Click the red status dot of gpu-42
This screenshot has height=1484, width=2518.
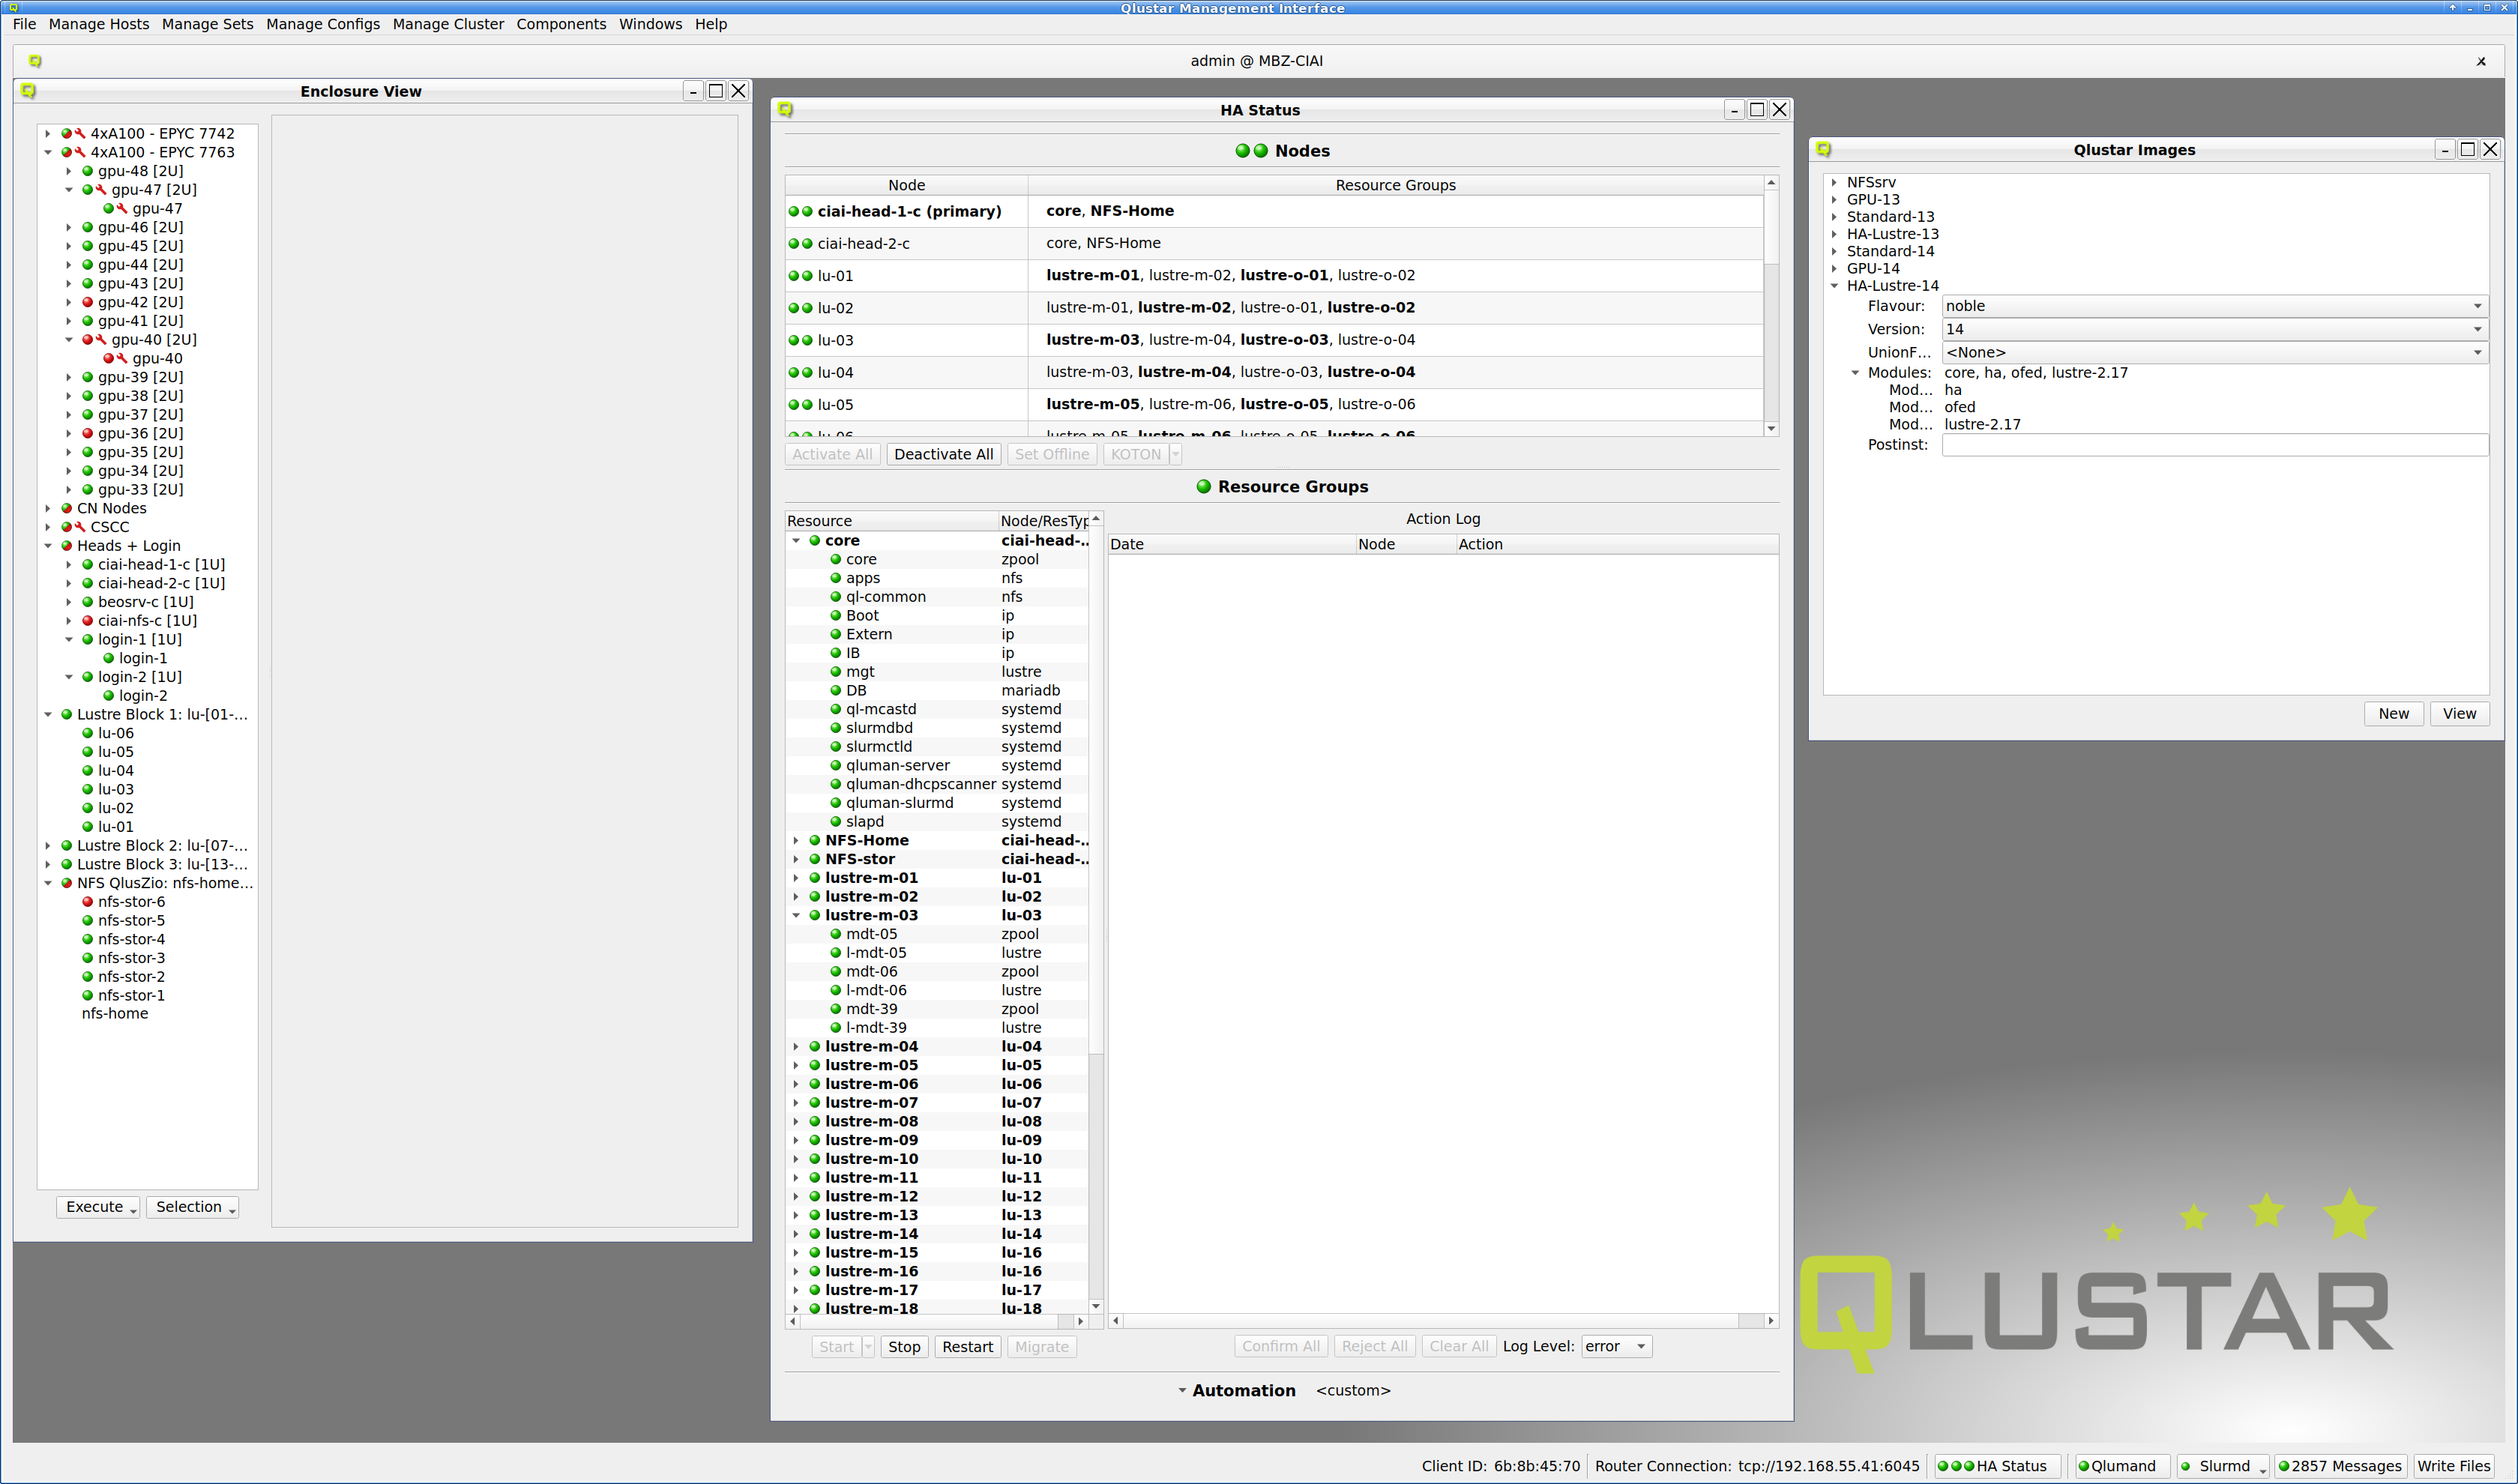87,302
